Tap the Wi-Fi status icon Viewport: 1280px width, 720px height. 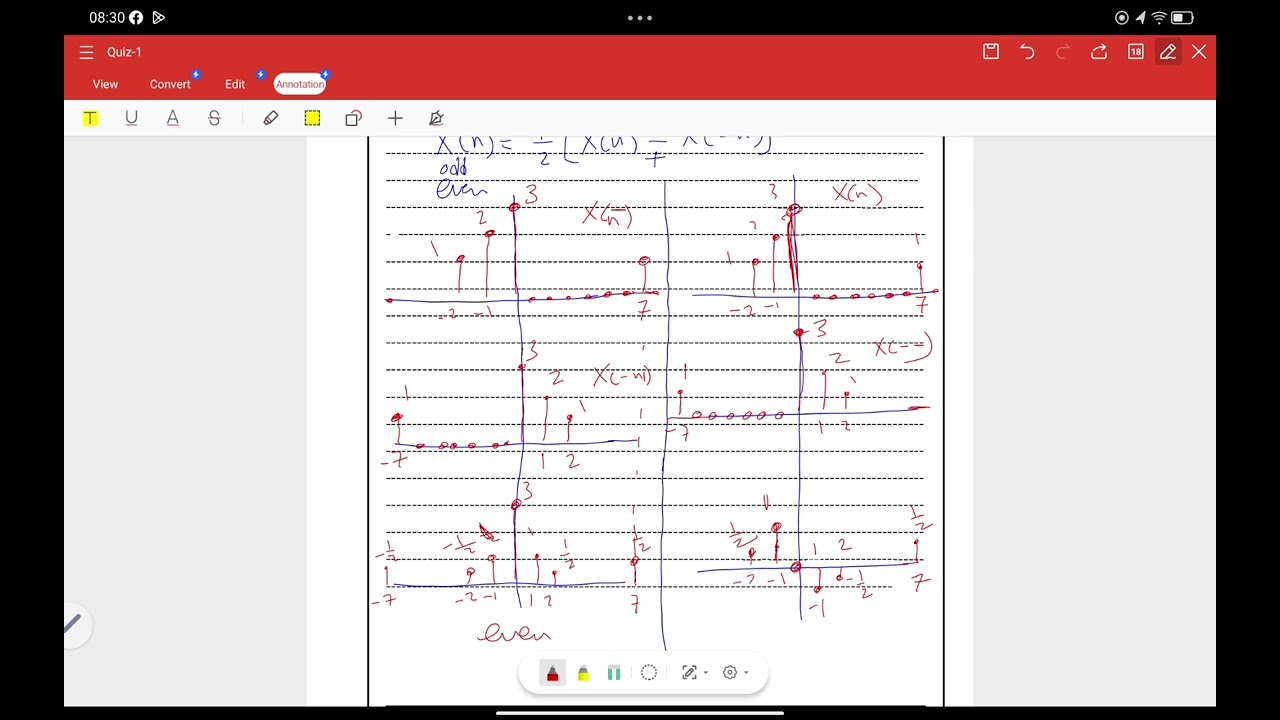click(1159, 17)
